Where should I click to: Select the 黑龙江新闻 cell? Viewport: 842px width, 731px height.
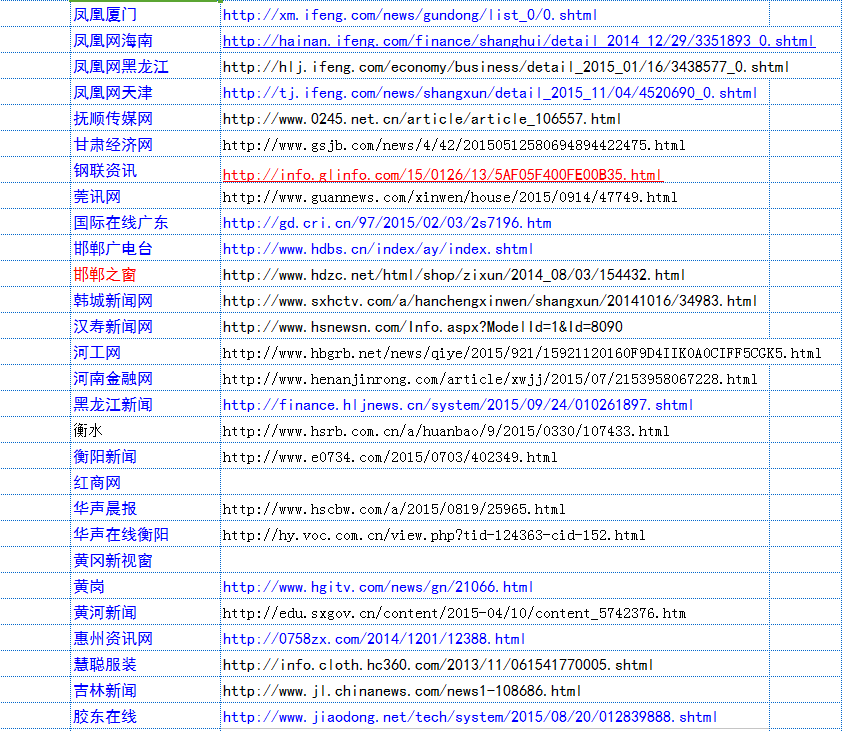[x=146, y=404]
